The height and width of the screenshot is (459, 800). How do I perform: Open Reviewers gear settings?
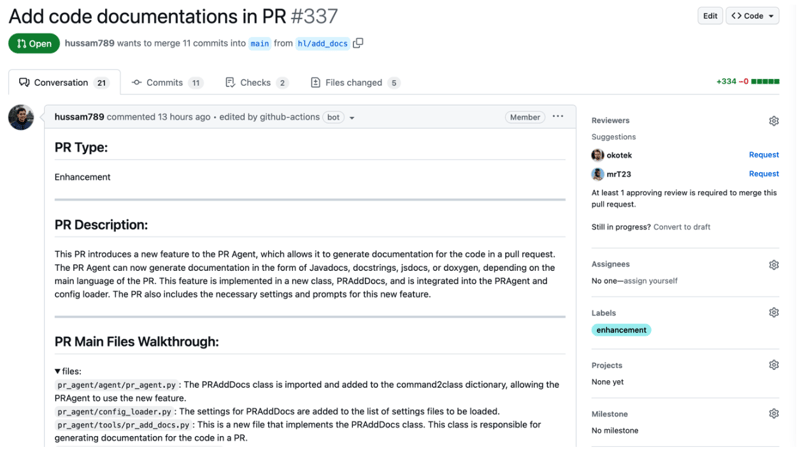tap(773, 121)
